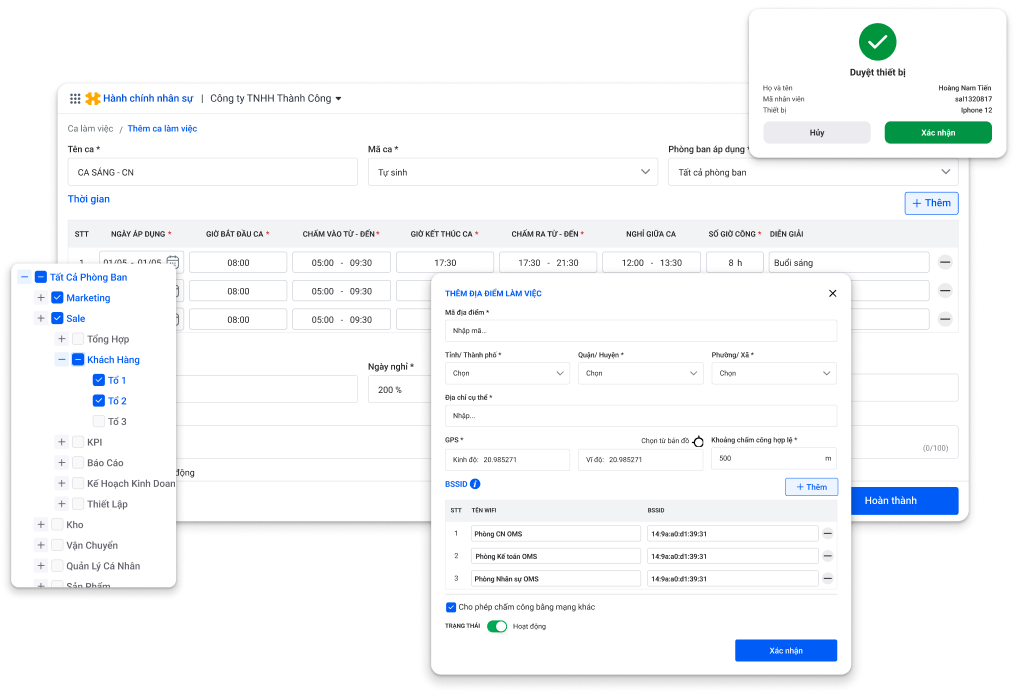This screenshot has width=1021, height=694.
Task: Expand the Kho tree node
Action: click(41, 524)
